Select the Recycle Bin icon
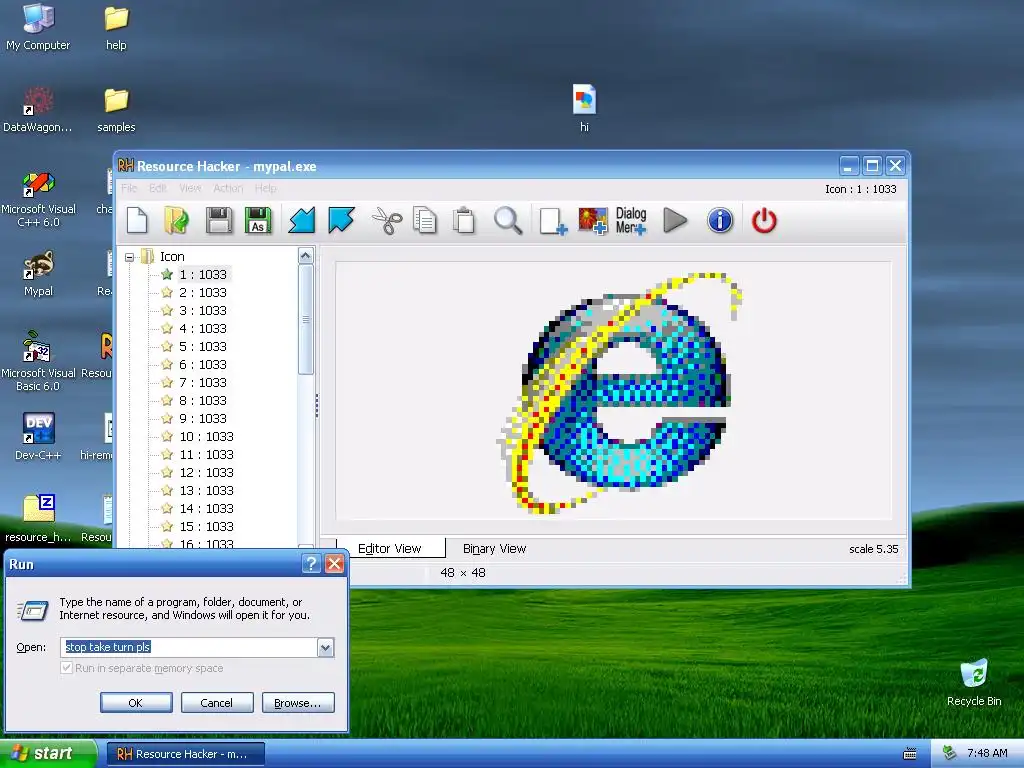The width and height of the screenshot is (1024, 768). pyautogui.click(x=974, y=682)
